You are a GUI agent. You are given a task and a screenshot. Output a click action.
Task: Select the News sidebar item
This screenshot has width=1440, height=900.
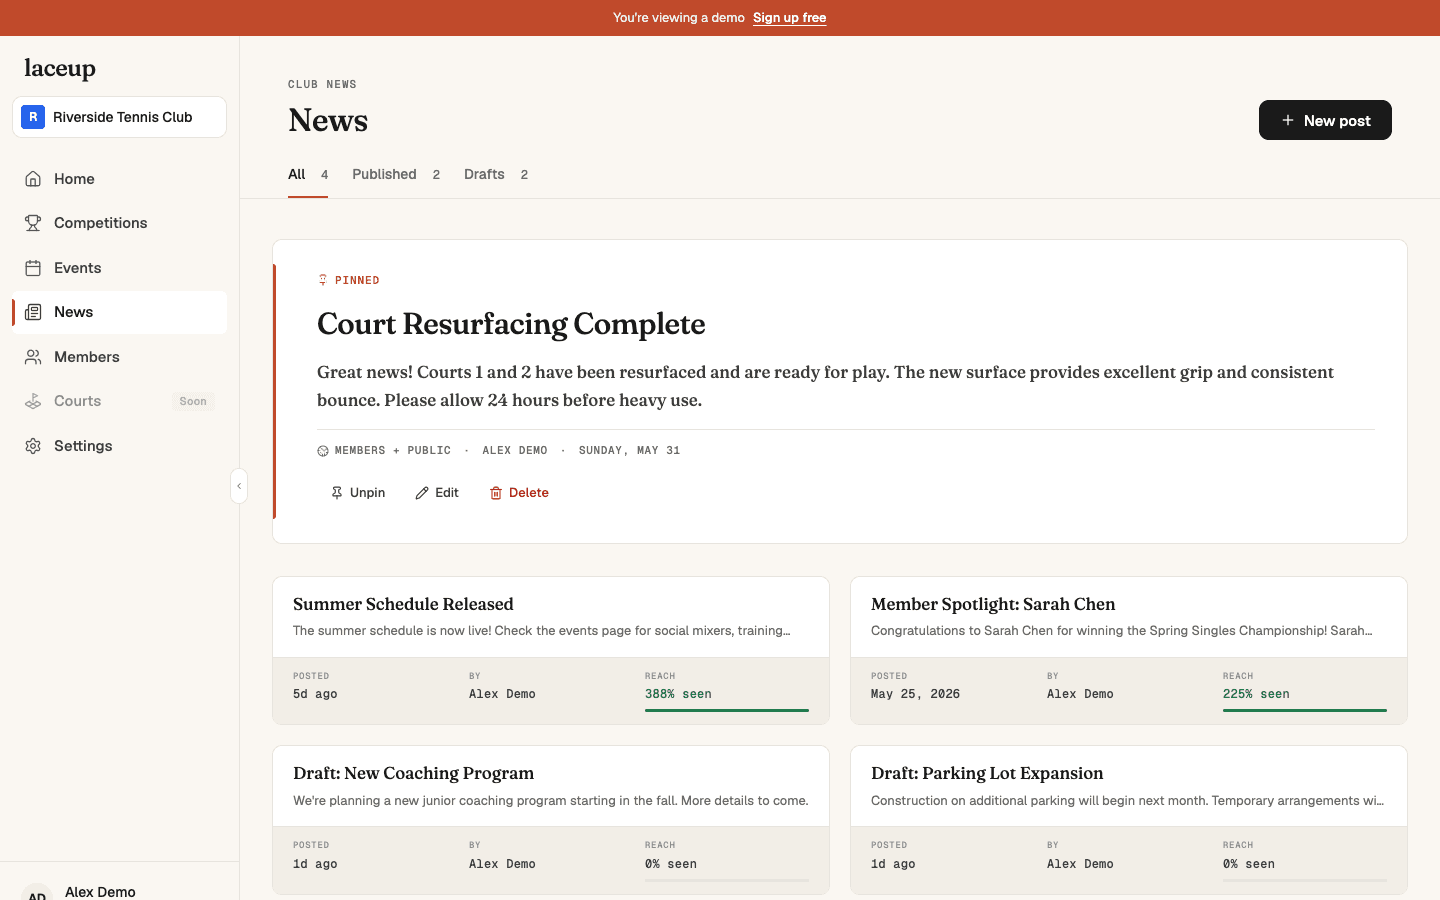tap(120, 312)
